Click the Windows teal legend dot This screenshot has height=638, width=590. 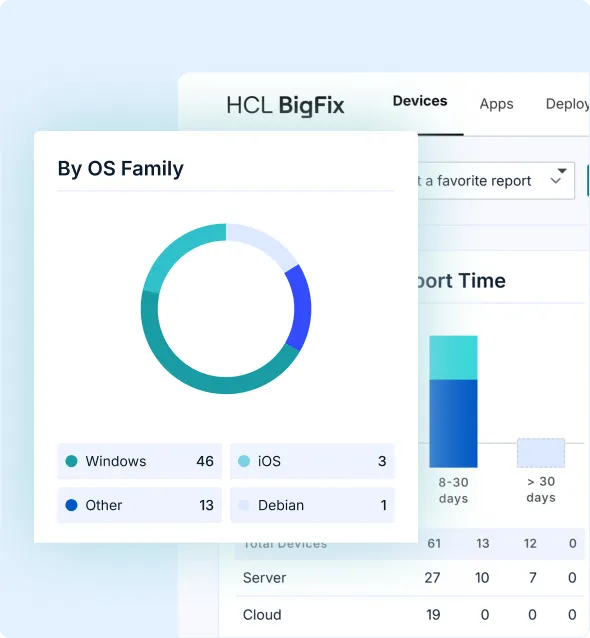coord(71,461)
